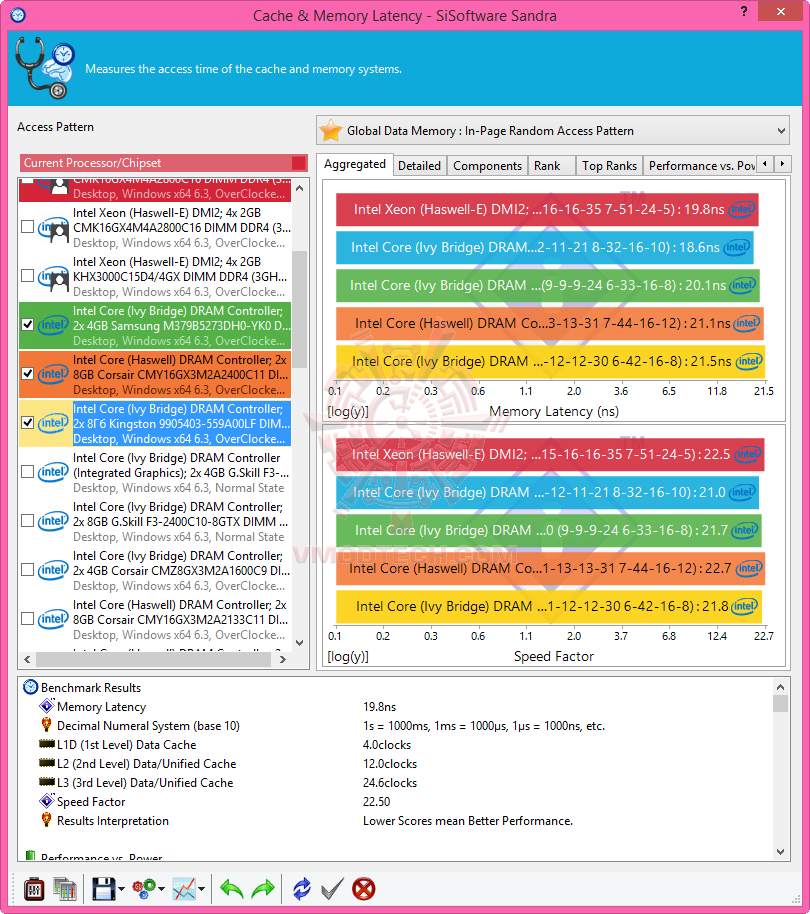The height and width of the screenshot is (914, 810).
Task: Click the floppy disk save icon
Action: click(104, 889)
